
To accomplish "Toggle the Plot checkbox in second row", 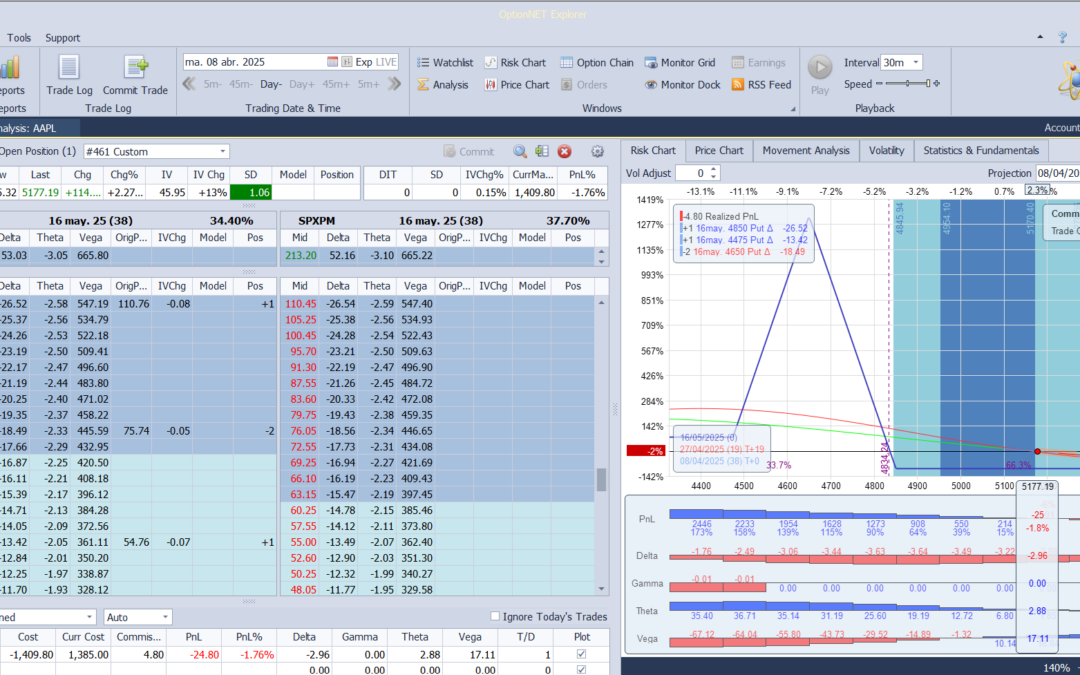I will click(583, 669).
